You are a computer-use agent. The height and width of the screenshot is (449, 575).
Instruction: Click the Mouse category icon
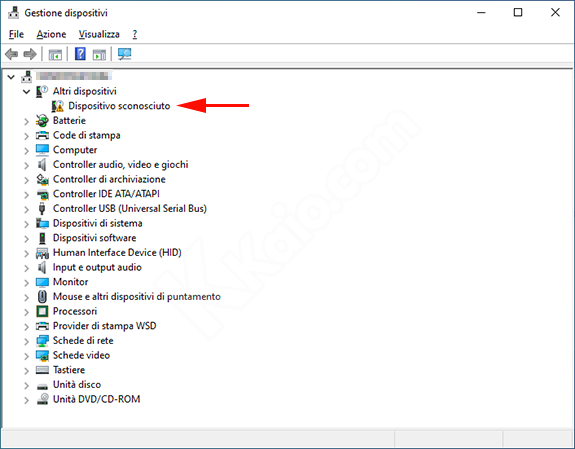tap(42, 296)
